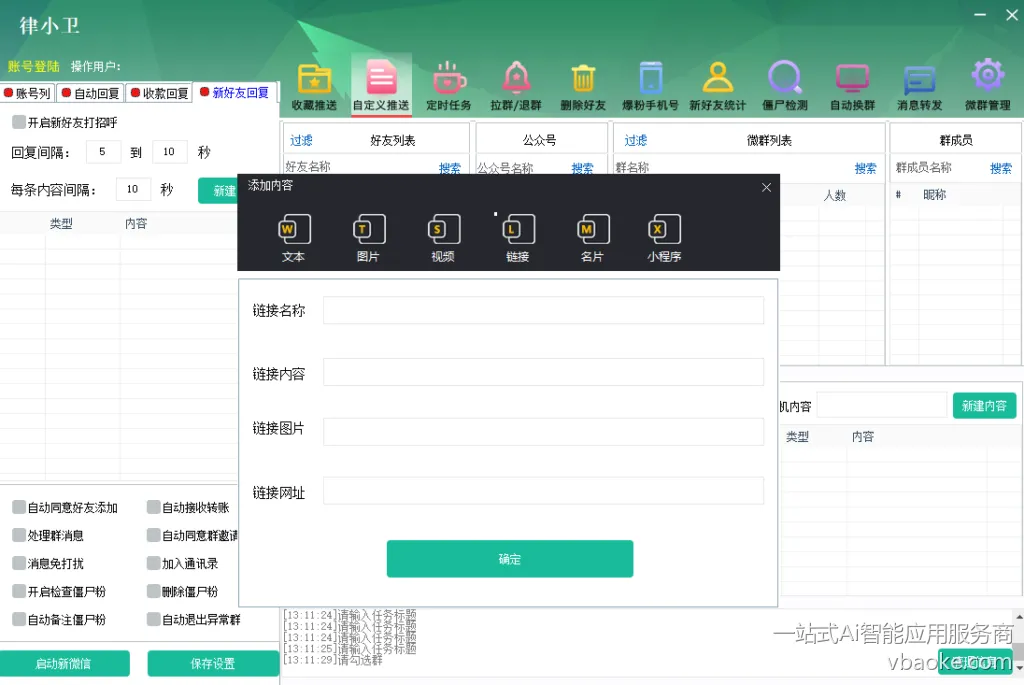The width and height of the screenshot is (1024, 685).
Task: Focus the 链接名称 input field
Action: coord(543,310)
